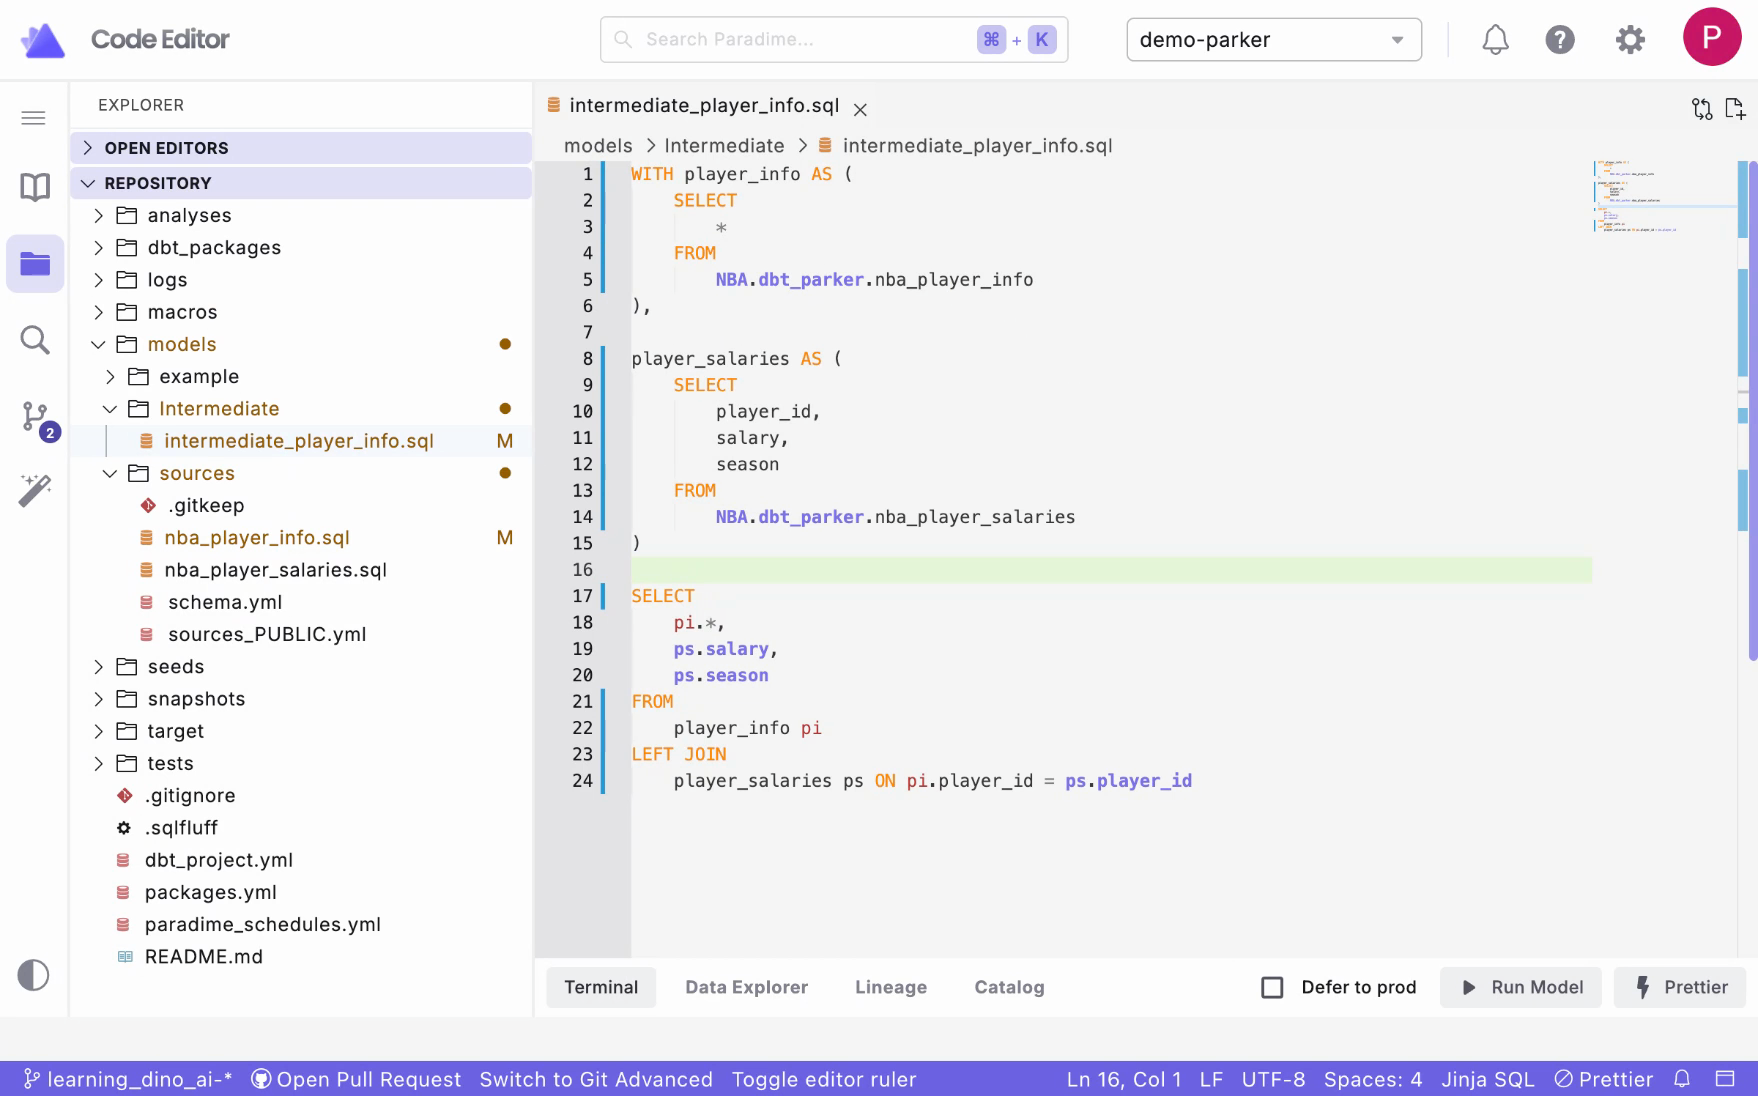
Task: Open the .gitignore file
Action: click(x=301, y=795)
